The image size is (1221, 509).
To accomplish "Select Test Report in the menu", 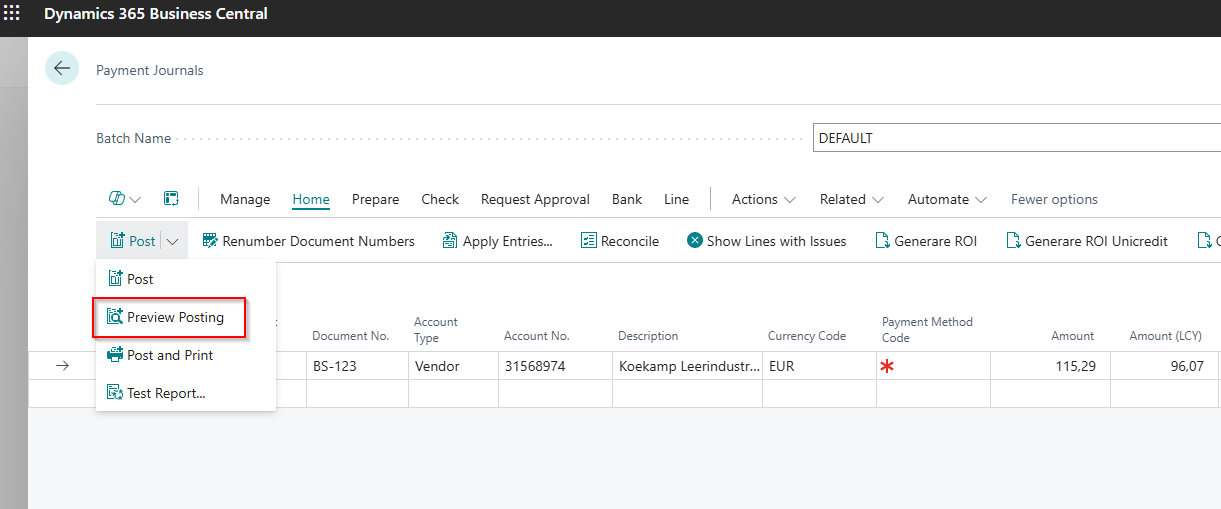I will coord(185,393).
